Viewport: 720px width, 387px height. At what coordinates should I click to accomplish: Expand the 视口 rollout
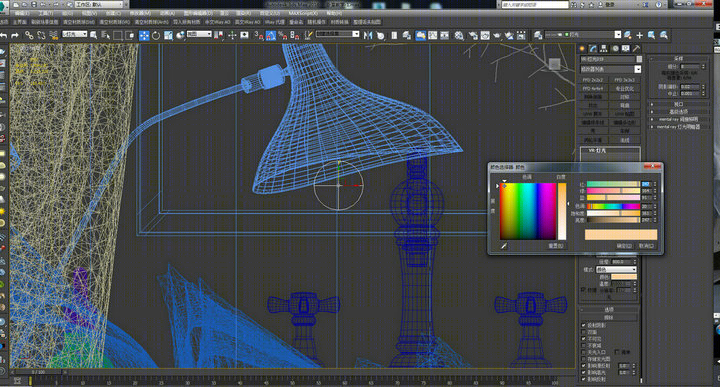tap(679, 104)
